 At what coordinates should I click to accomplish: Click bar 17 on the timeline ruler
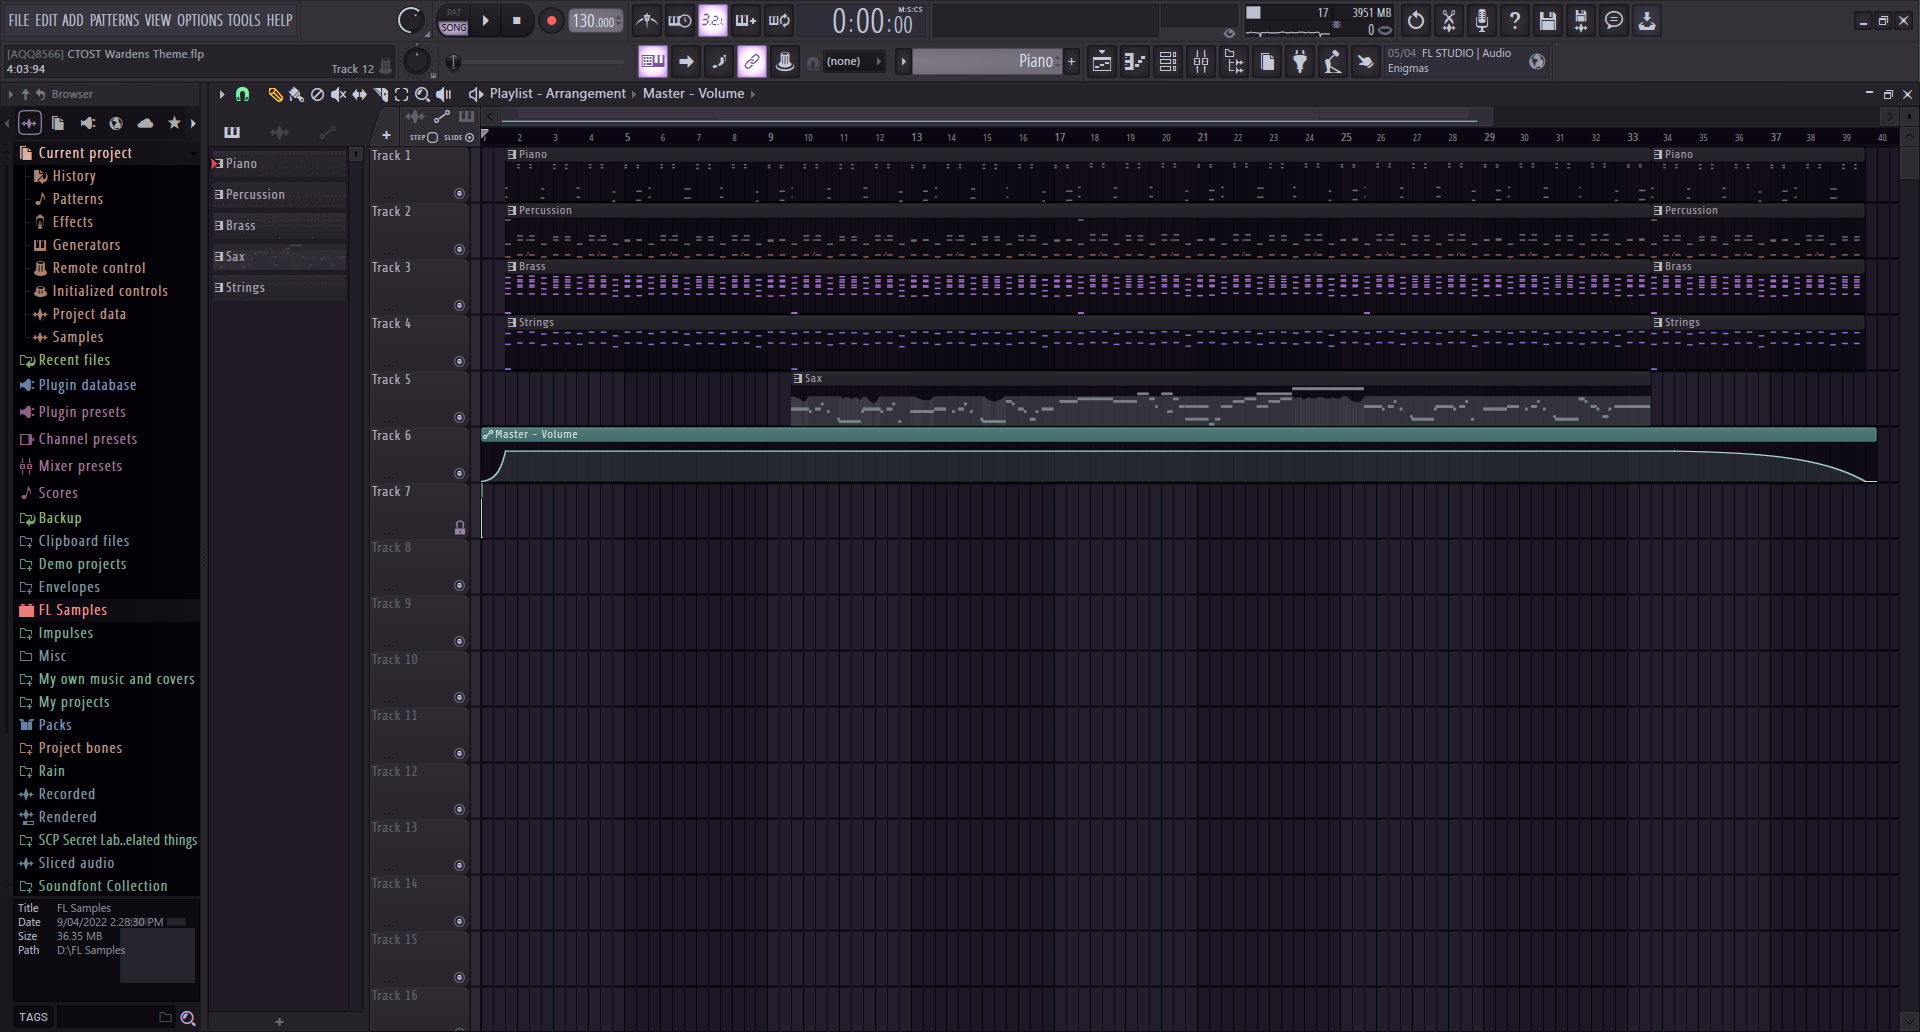click(1060, 137)
